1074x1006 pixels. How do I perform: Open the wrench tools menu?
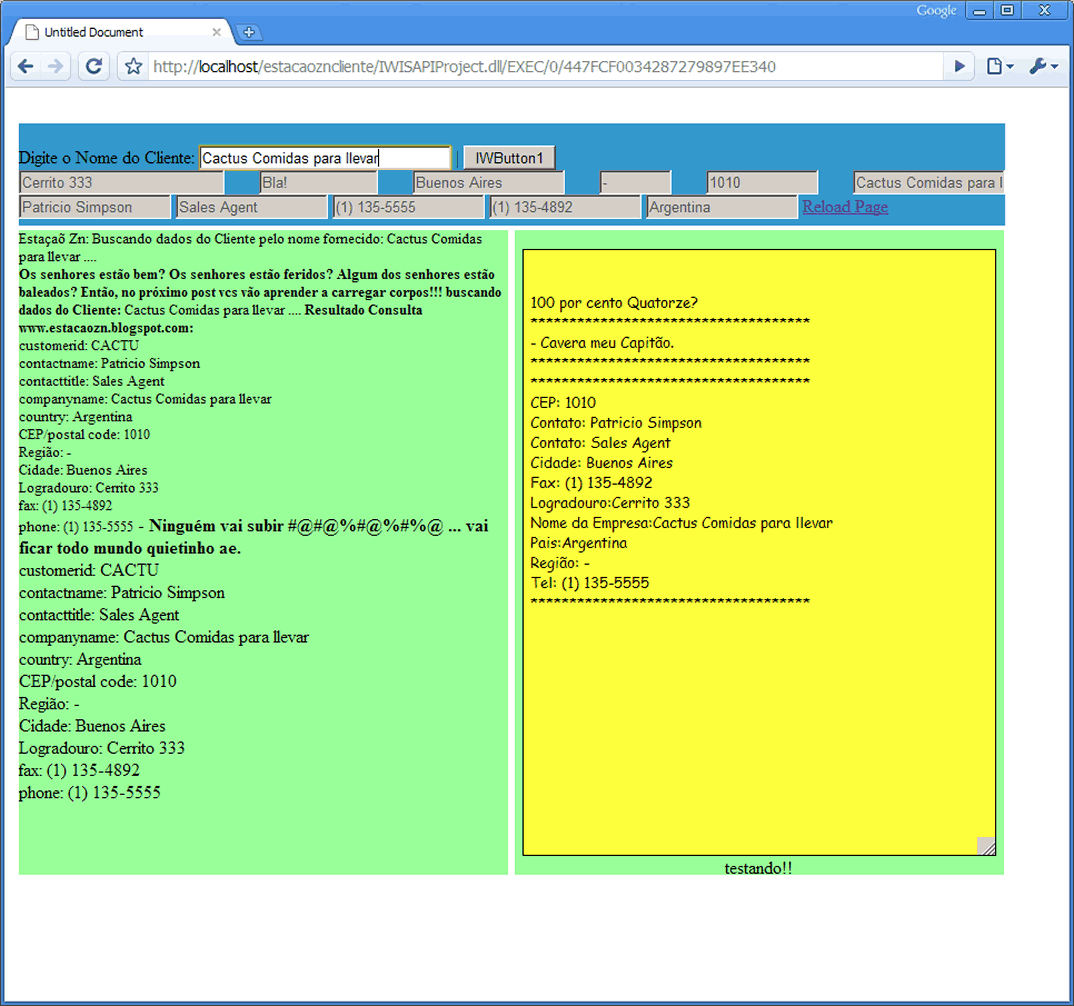[x=1043, y=66]
